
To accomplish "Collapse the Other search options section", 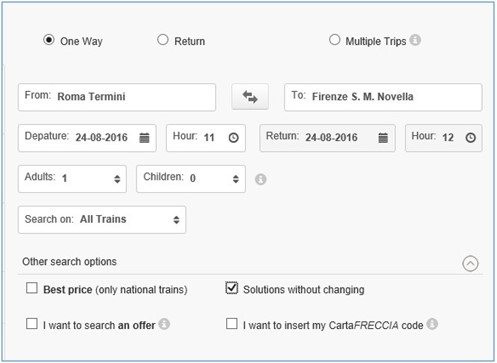I will click(x=470, y=263).
